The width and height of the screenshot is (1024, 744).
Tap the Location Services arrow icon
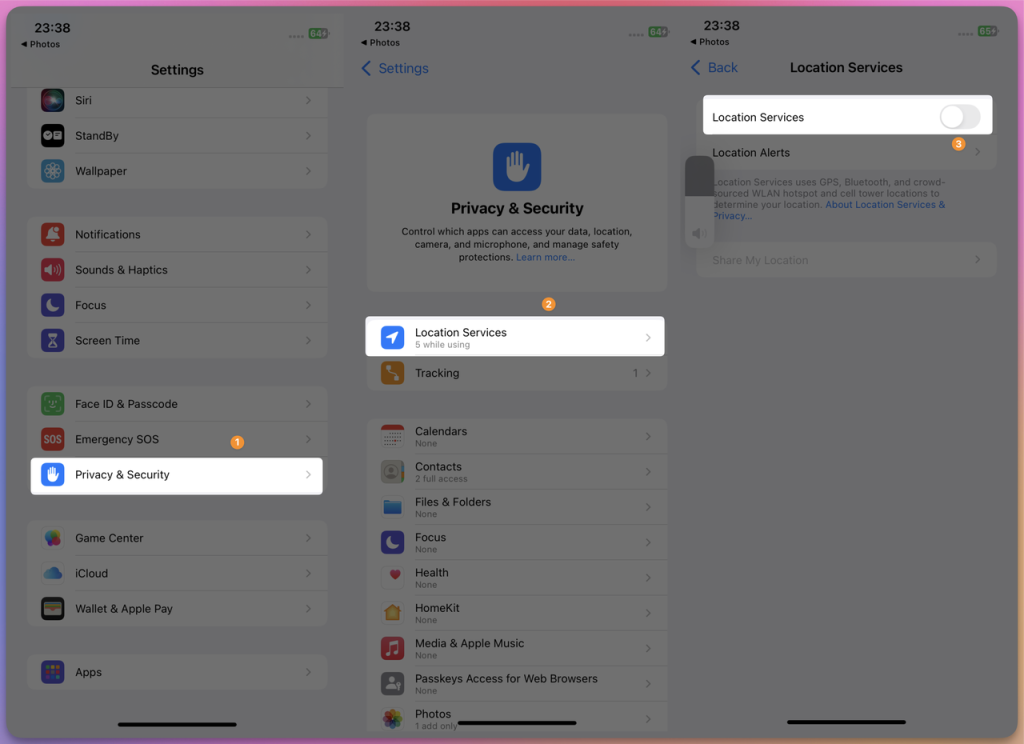coord(392,337)
